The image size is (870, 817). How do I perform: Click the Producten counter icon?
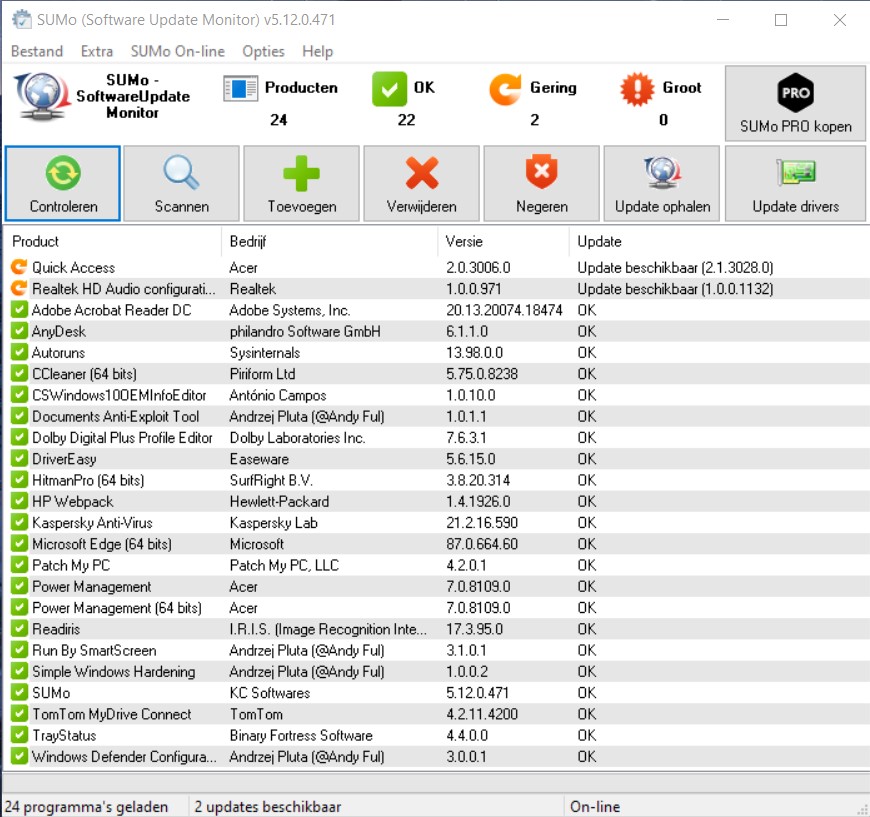pos(240,88)
